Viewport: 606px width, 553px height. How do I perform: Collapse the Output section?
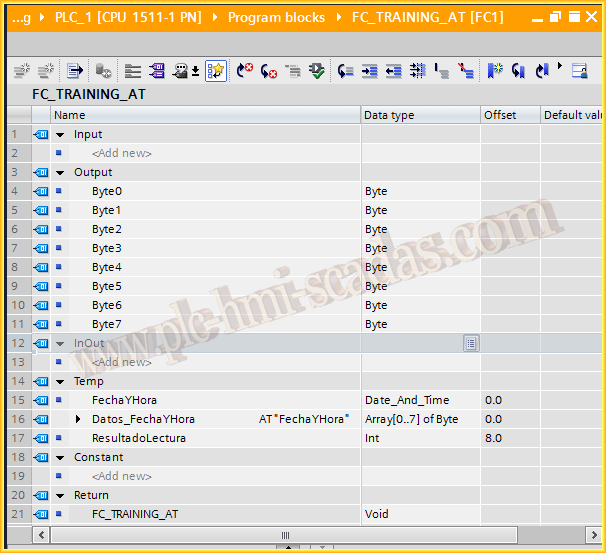[x=60, y=172]
